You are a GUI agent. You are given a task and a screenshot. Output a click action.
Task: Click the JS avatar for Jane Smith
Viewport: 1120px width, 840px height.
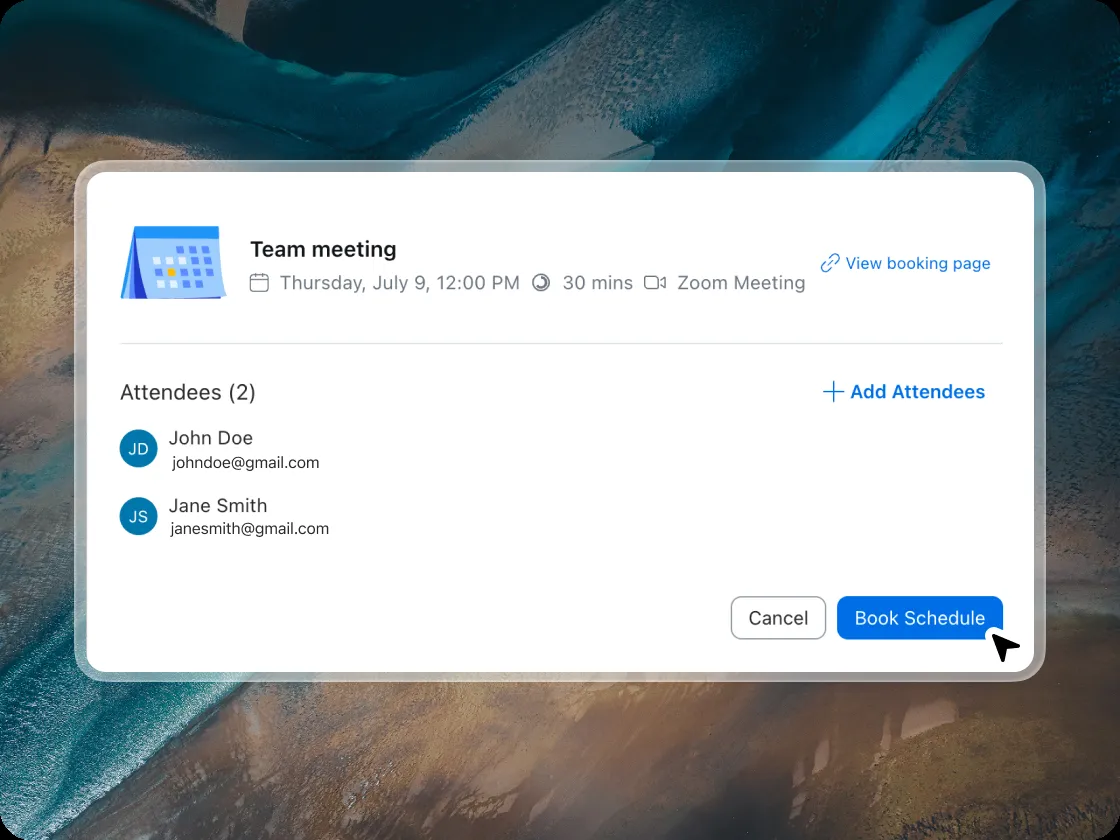click(x=139, y=516)
